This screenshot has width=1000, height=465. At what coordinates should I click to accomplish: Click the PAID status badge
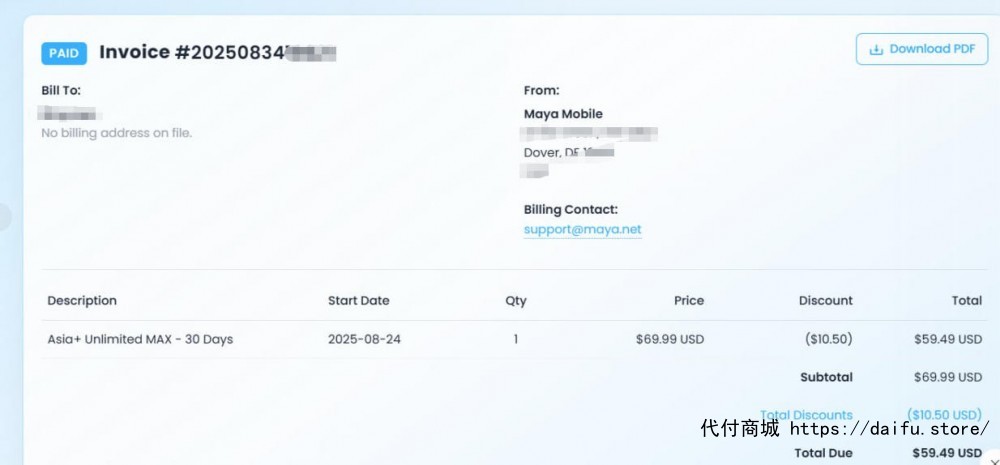coord(64,53)
